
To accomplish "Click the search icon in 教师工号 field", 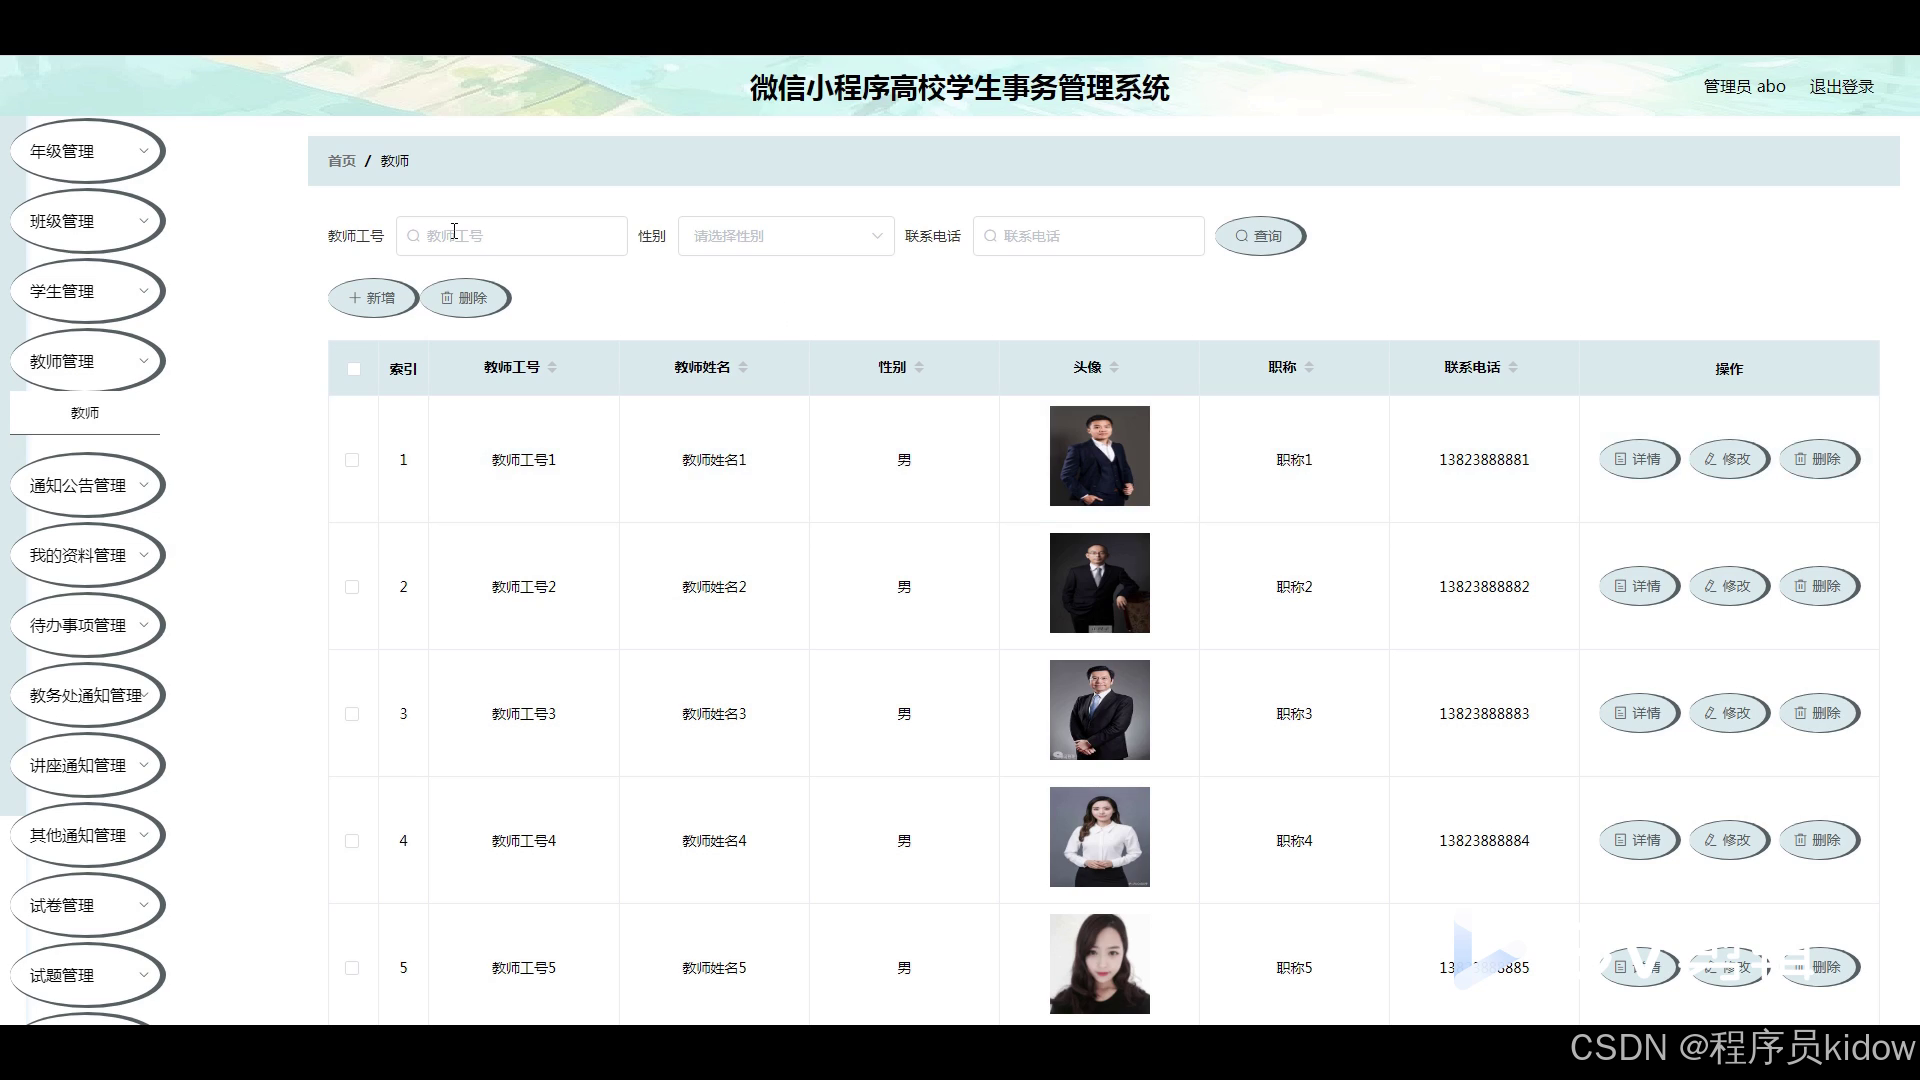I will (x=413, y=235).
